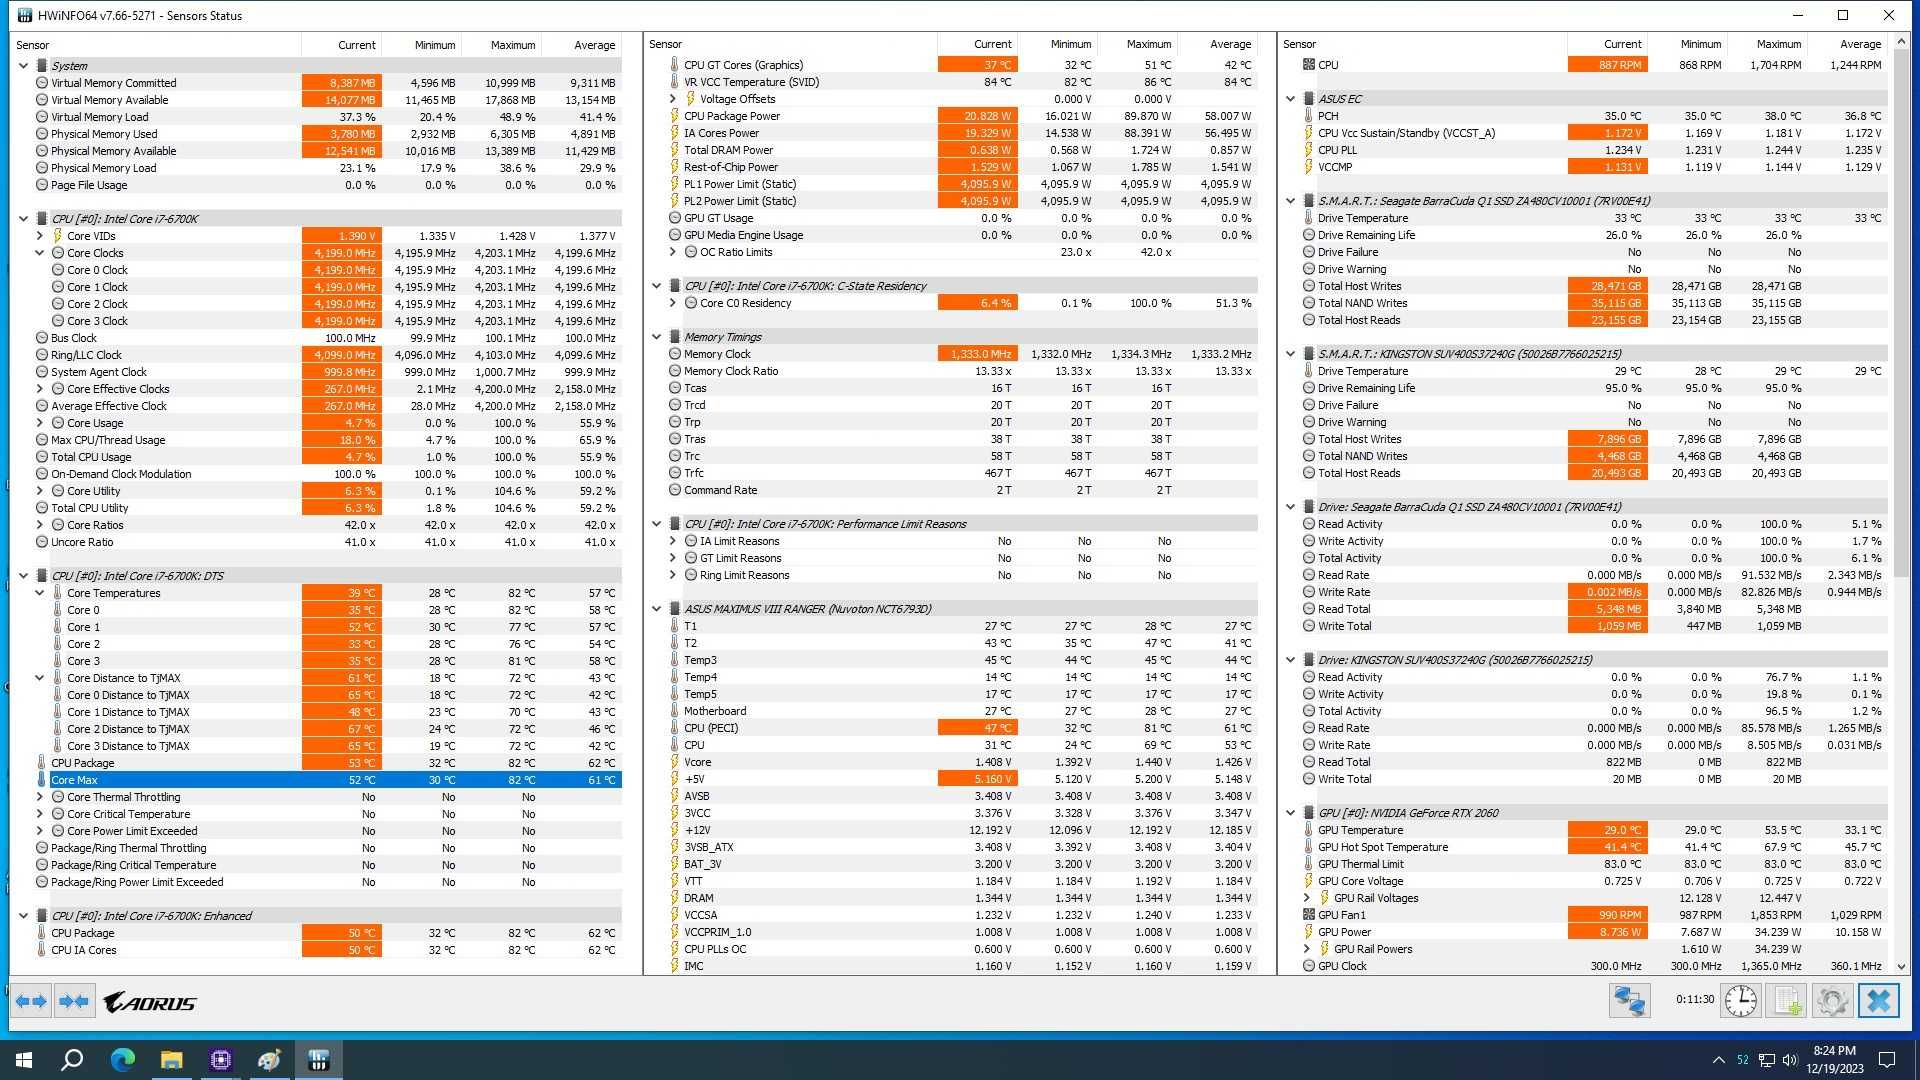Screen dimensions: 1920x1080
Task: Open sensor settings with the gear icon
Action: [x=1833, y=1000]
